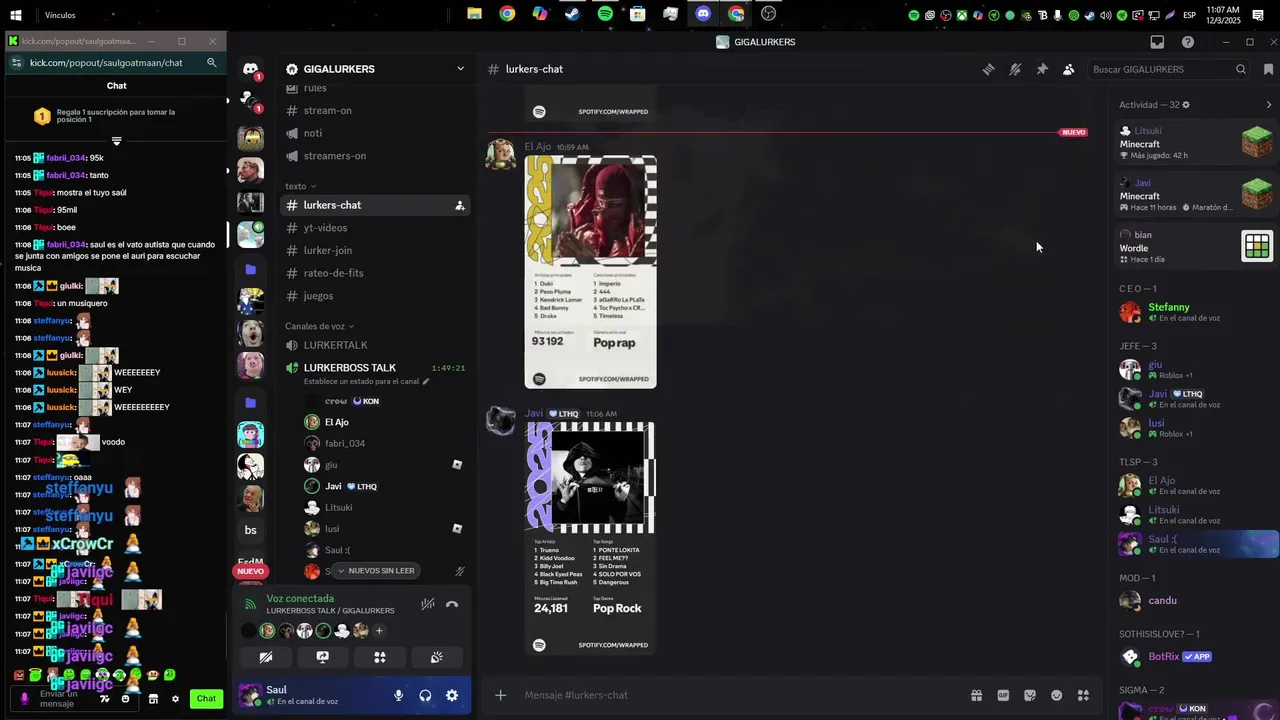This screenshot has width=1280, height=720.
Task: Toggle the member list icon
Action: coord(1068,69)
